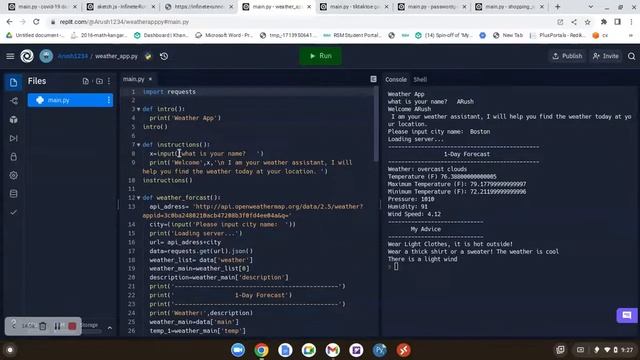
Task: Open the Settings gear sidebar icon
Action: coord(13,176)
